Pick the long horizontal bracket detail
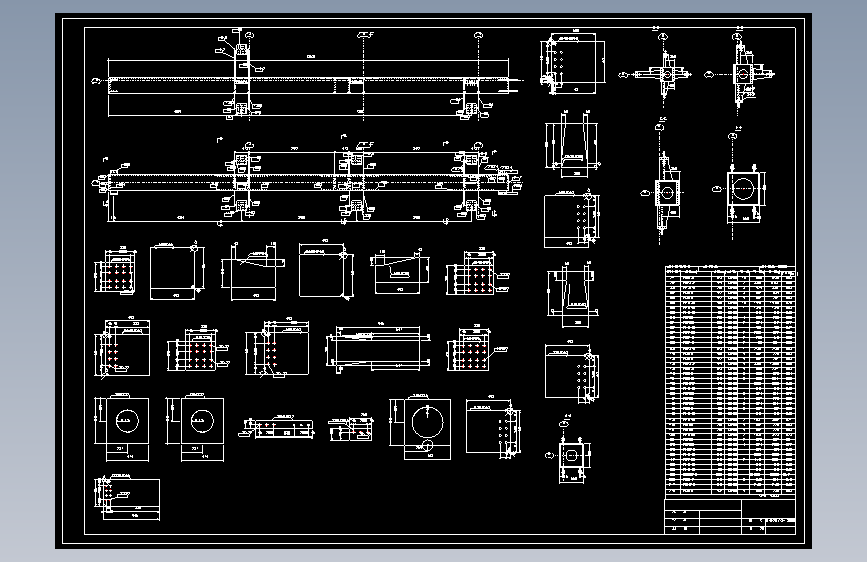Screen dimensions: 867x562 click(x=378, y=347)
